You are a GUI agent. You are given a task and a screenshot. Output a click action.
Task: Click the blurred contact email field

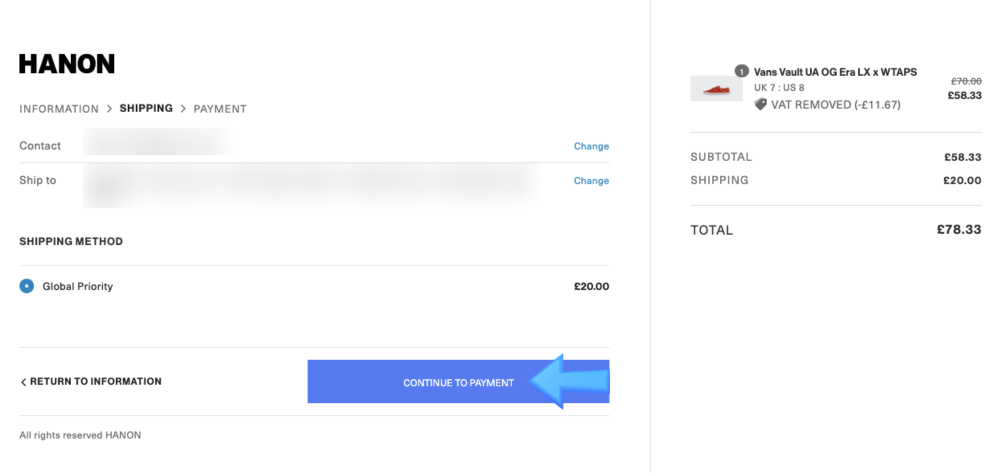pyautogui.click(x=158, y=145)
